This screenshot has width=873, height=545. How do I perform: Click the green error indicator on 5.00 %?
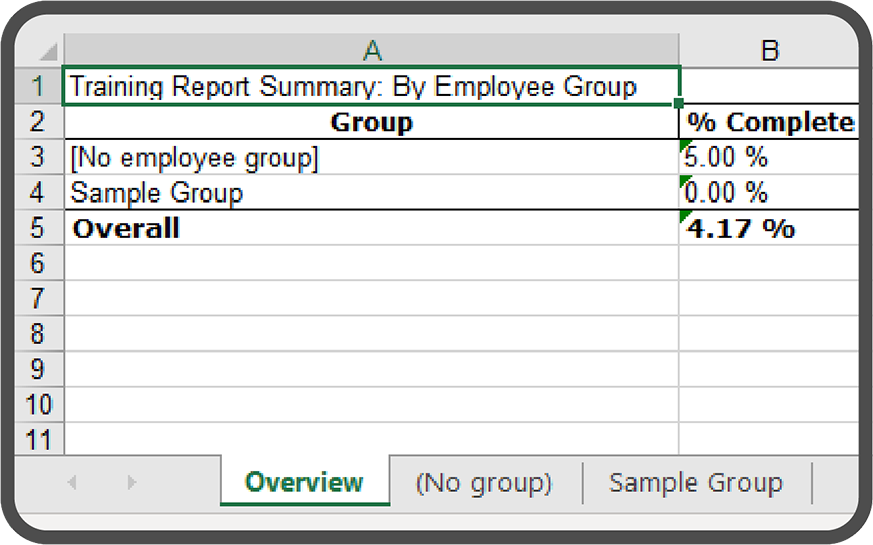pos(685,145)
